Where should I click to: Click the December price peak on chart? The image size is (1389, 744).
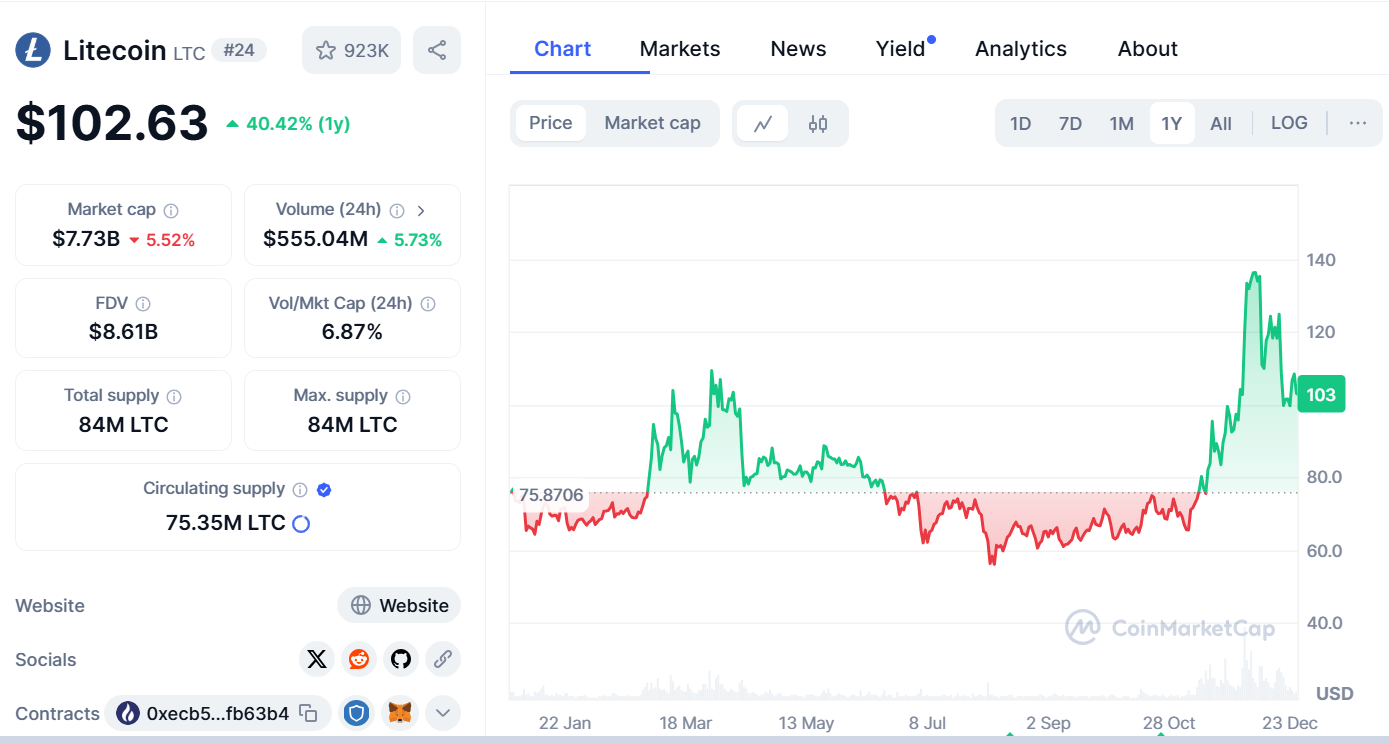point(1254,273)
